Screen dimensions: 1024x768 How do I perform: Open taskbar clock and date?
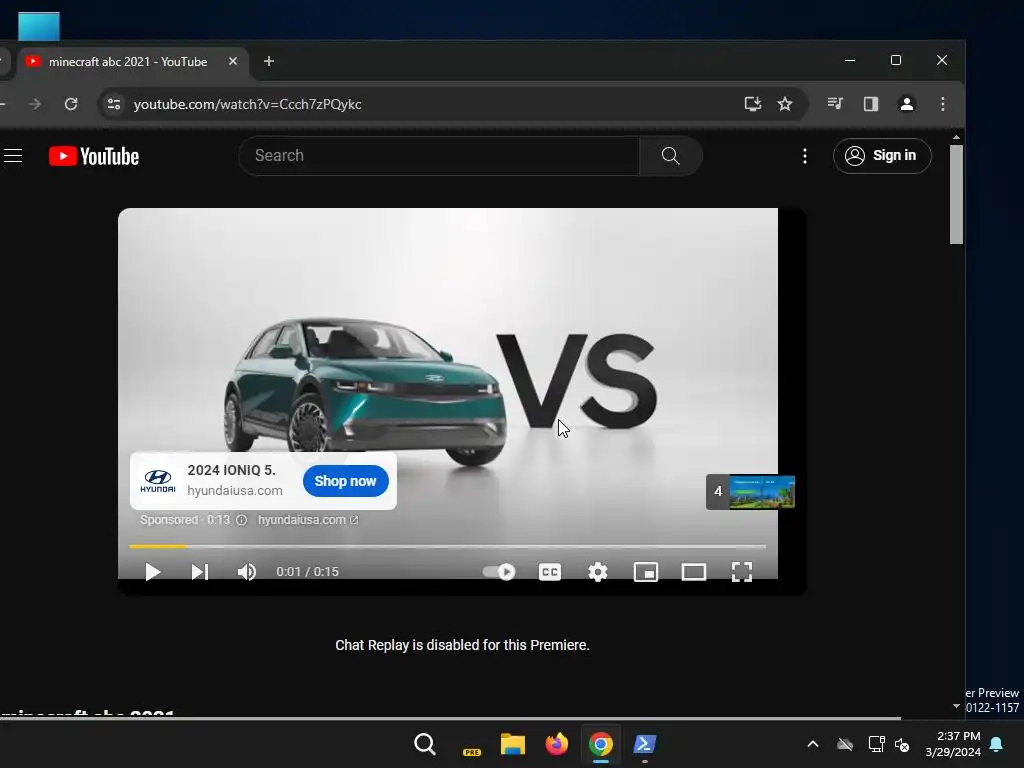tap(953, 744)
